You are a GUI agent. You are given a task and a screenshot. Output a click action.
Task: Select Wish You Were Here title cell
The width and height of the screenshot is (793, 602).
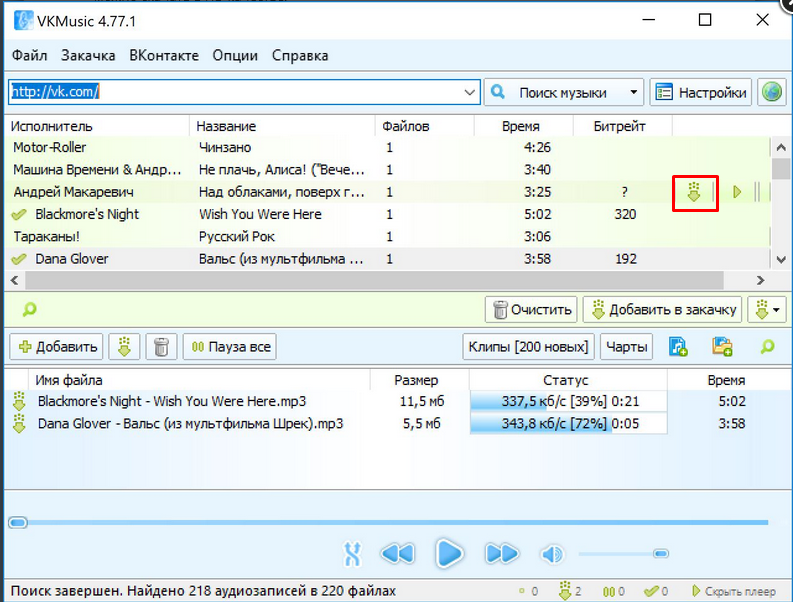(x=260, y=214)
